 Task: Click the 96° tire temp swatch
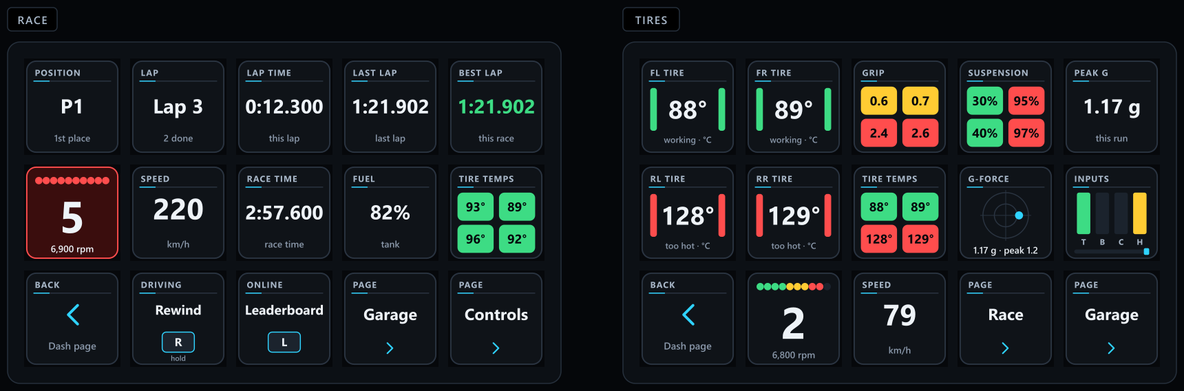476,239
